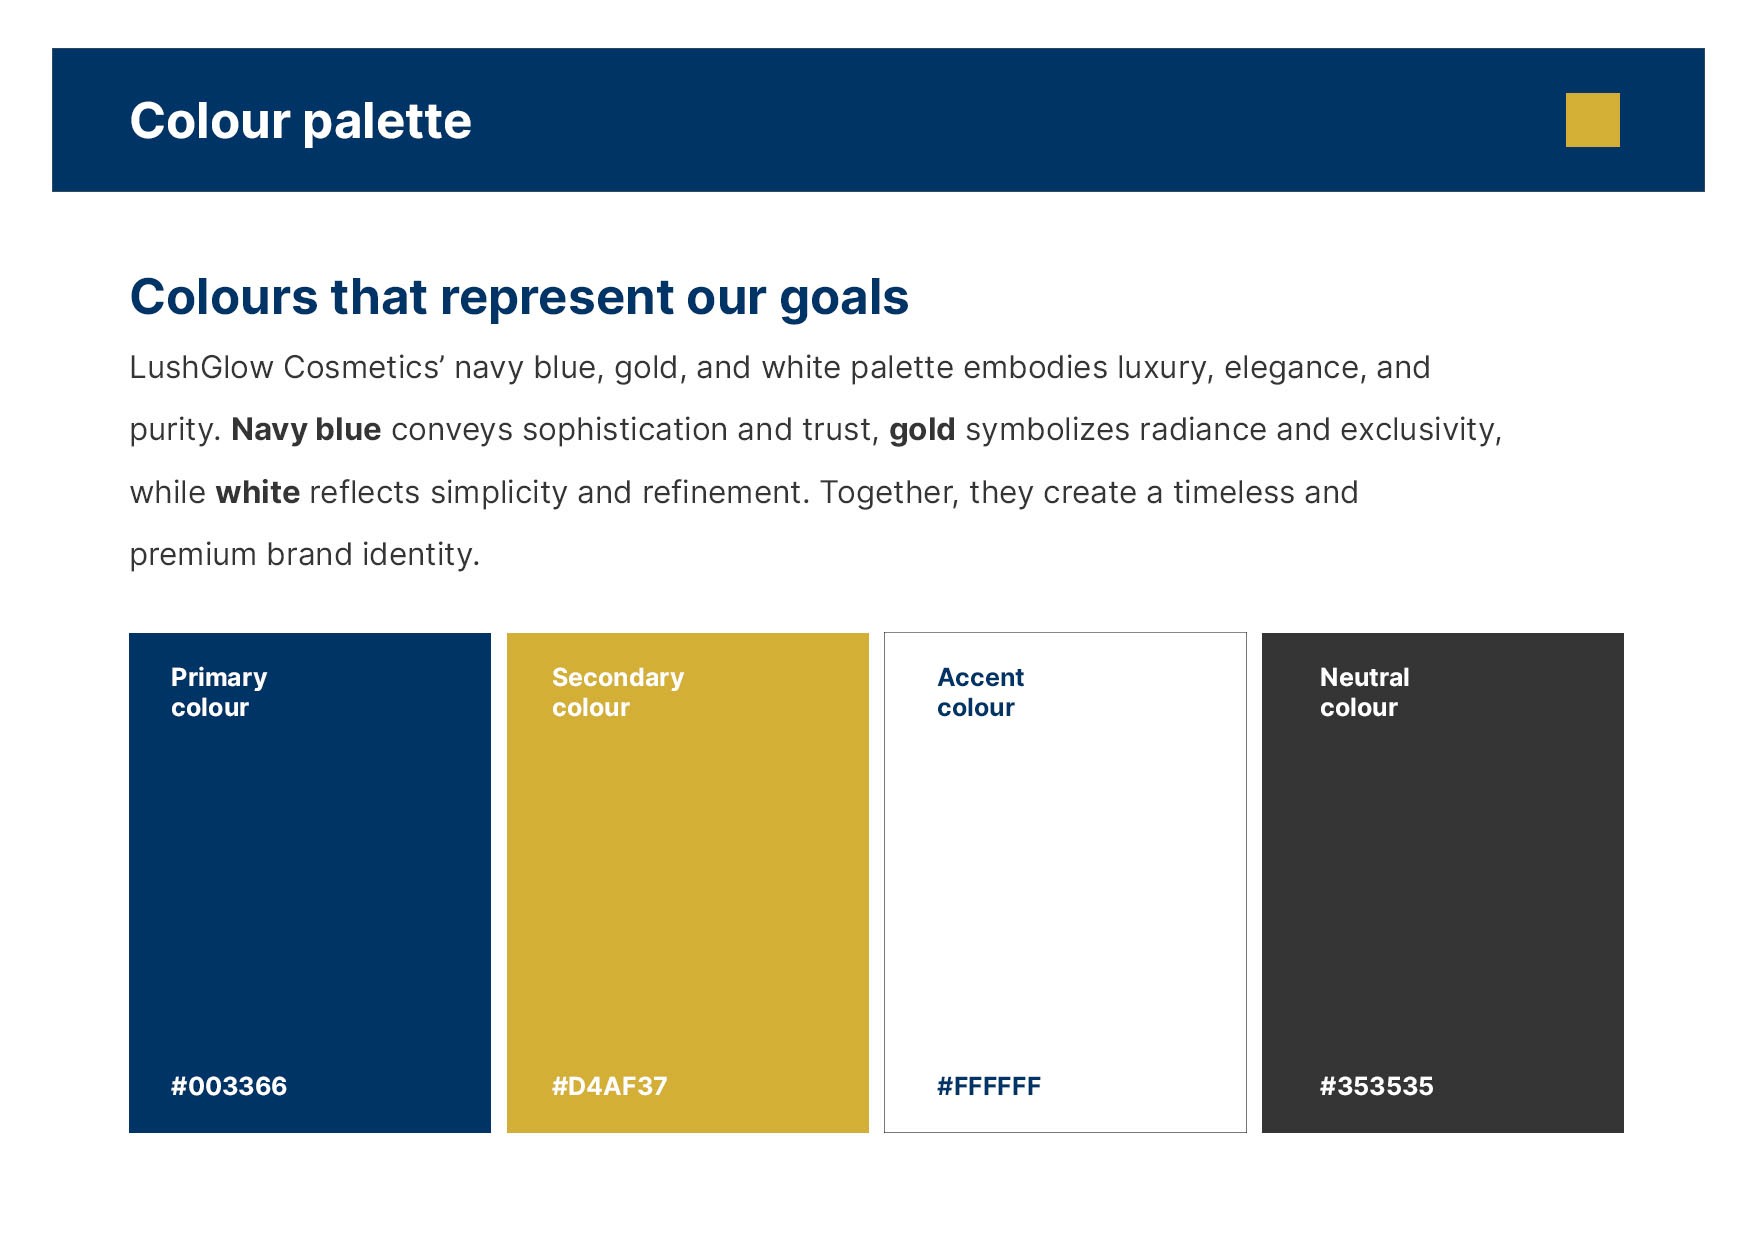Click the Secondary colour label
Image resolution: width=1756 pixels, height=1242 pixels.
click(x=618, y=692)
